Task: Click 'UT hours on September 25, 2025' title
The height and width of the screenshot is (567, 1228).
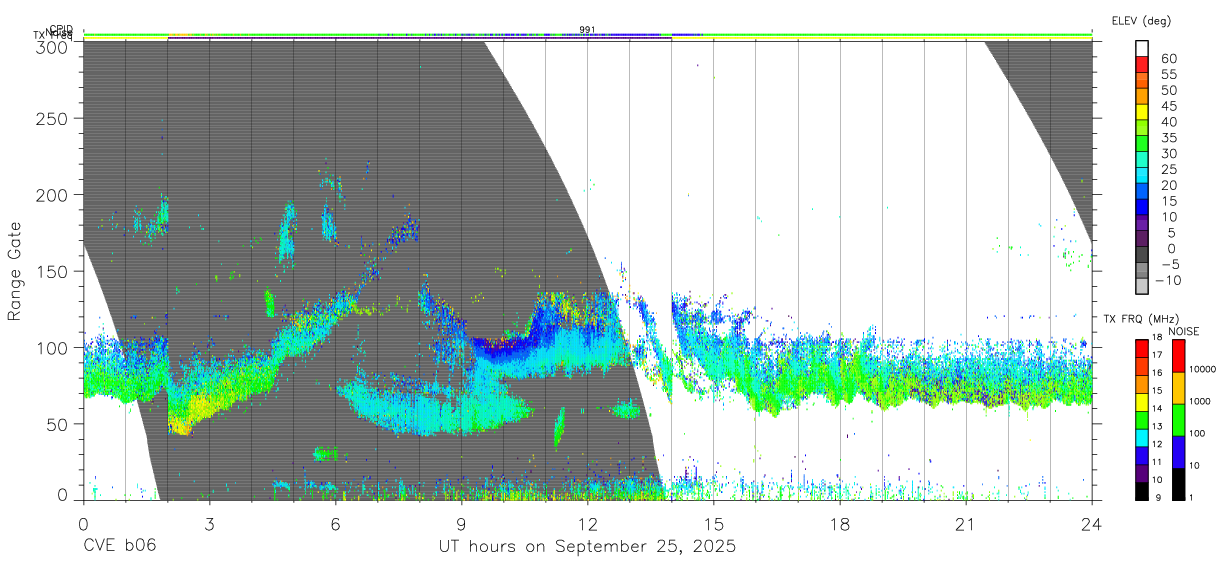Action: [x=587, y=547]
